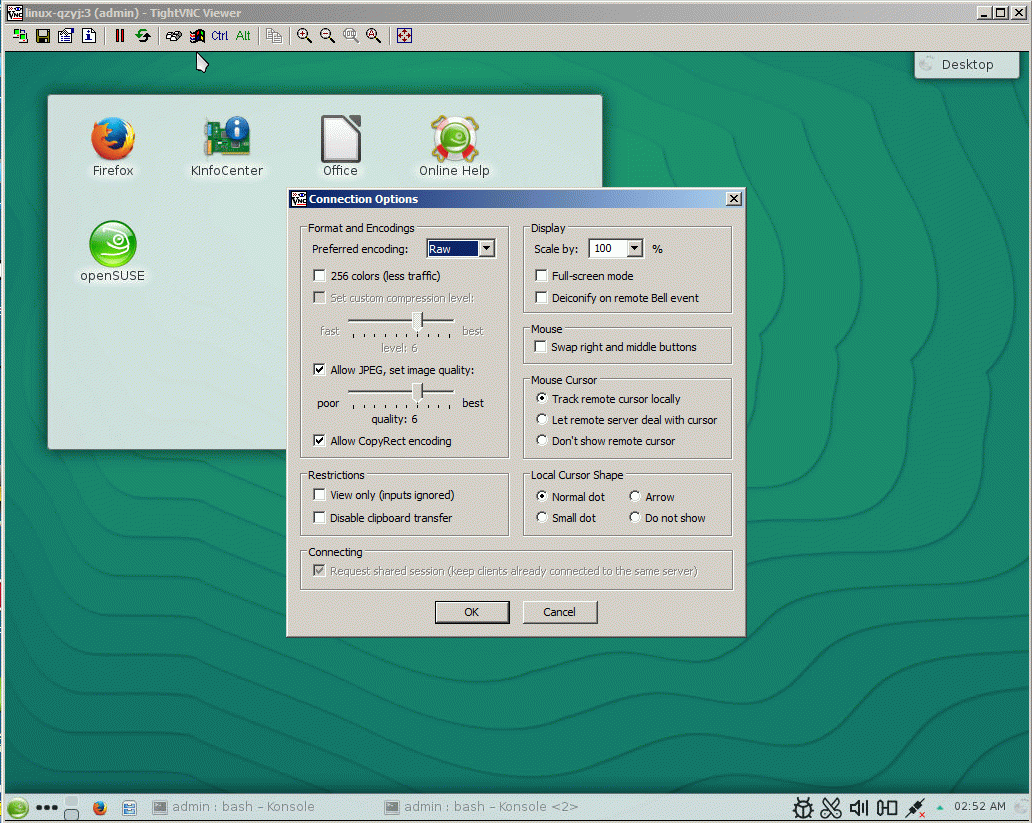Click the network plug tray icon
This screenshot has width=1032, height=823.
(916, 807)
